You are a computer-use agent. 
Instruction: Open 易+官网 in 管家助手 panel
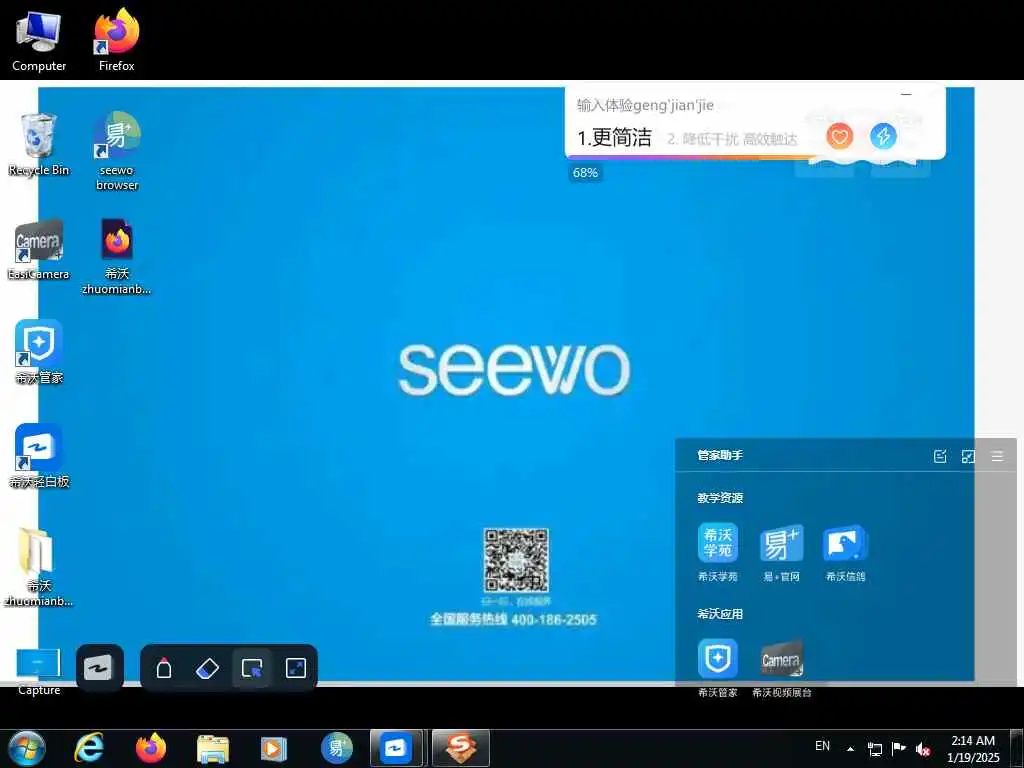click(x=781, y=552)
